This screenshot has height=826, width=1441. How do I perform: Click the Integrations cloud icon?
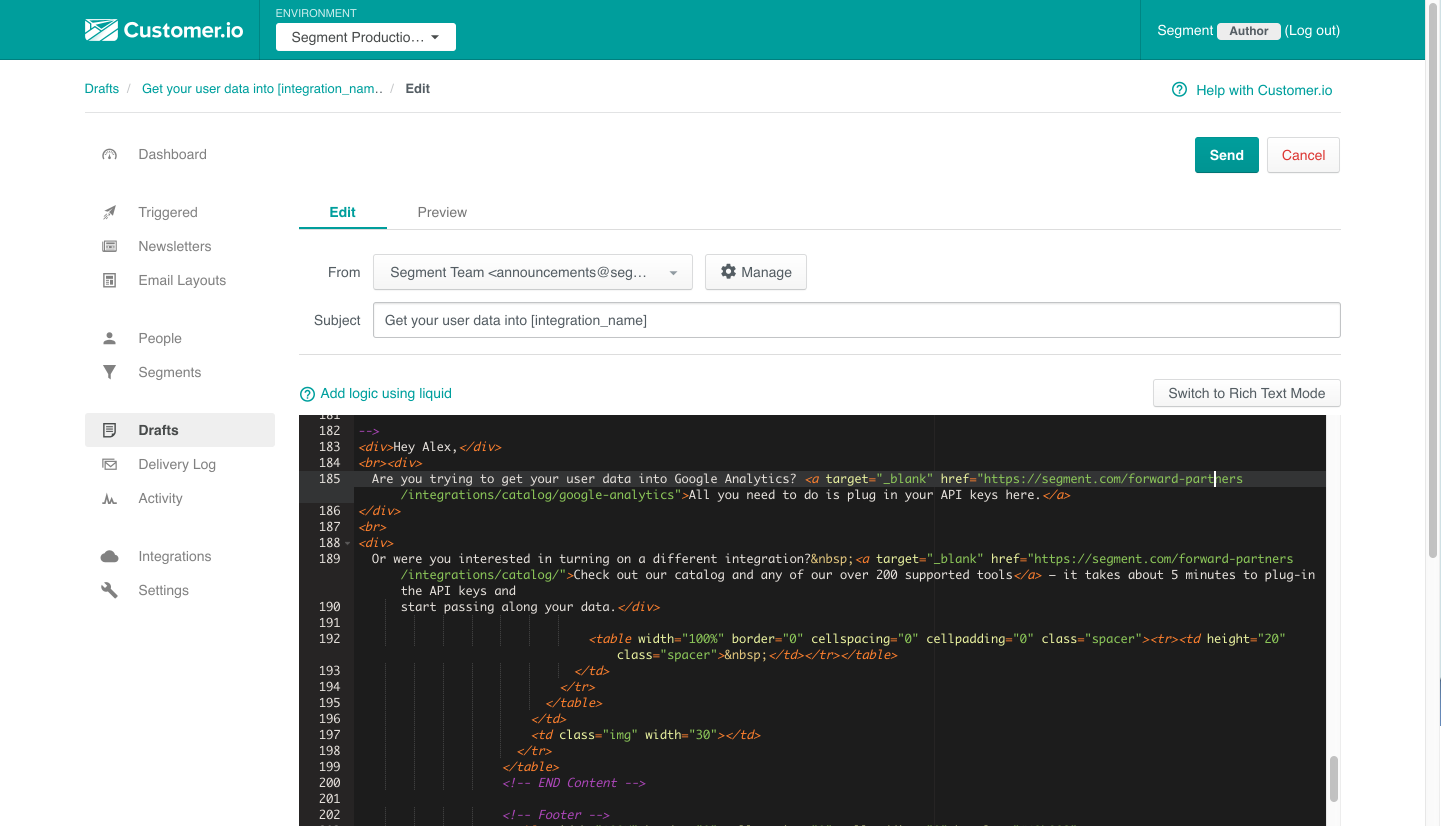click(110, 557)
